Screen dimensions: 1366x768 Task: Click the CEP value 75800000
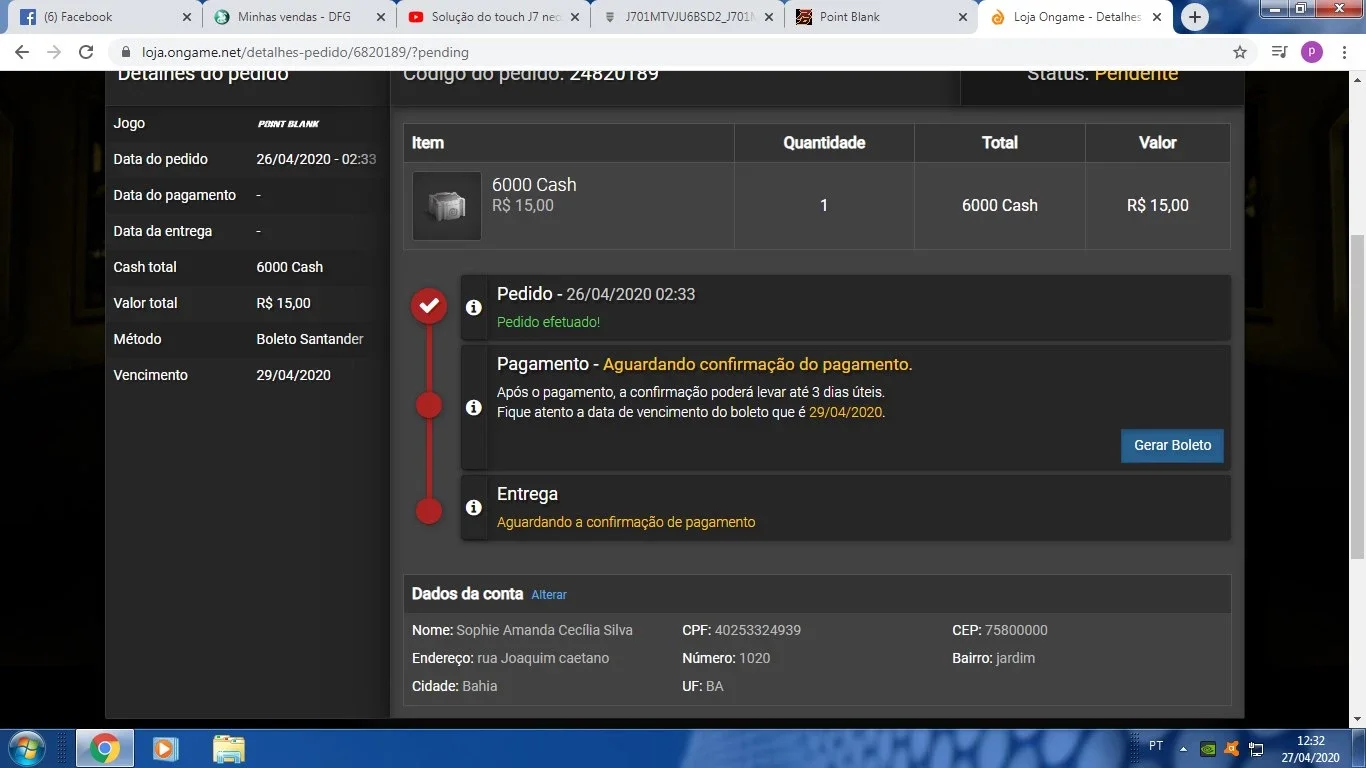(1017, 630)
